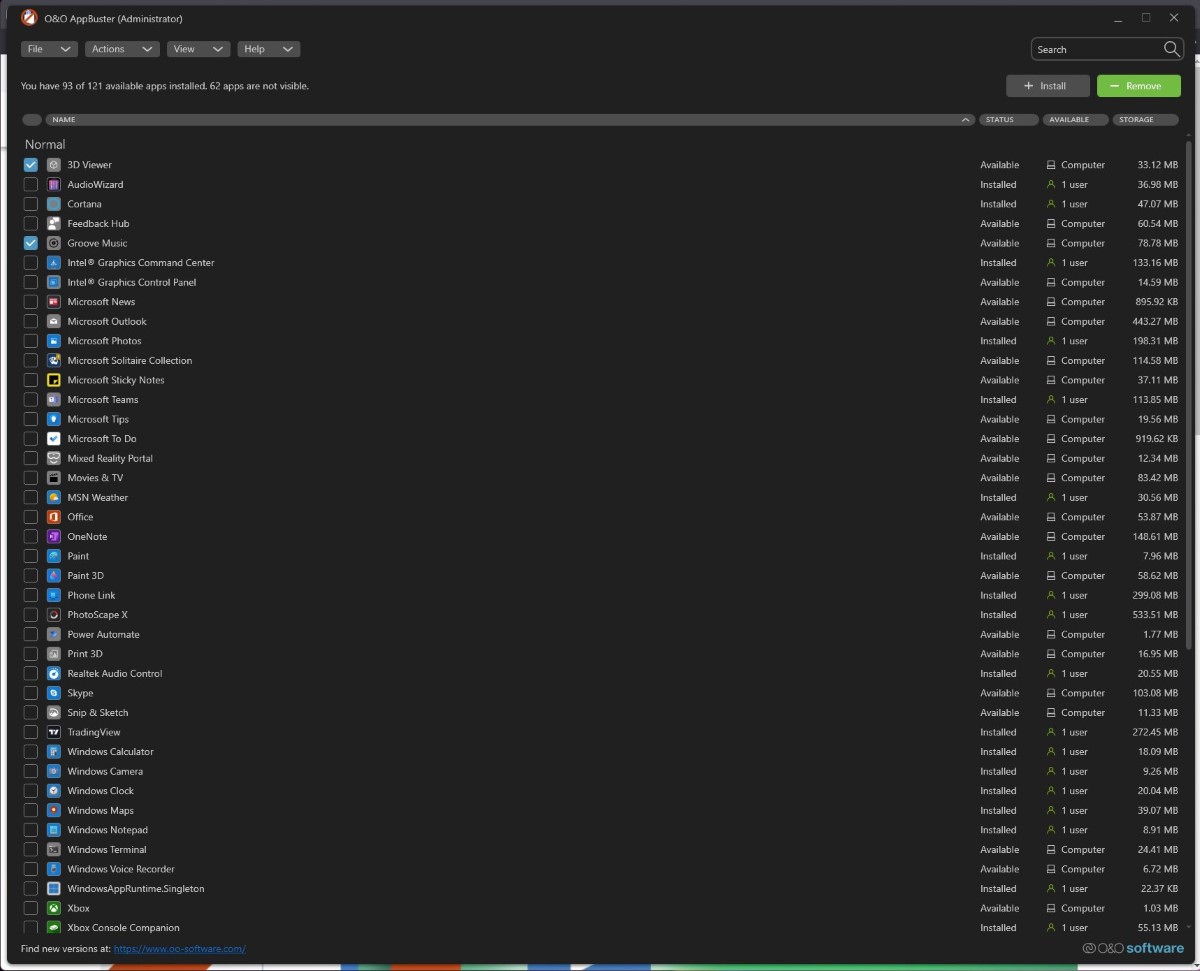
Task: Check the Microsoft Tips checkbox
Action: pyautogui.click(x=31, y=419)
